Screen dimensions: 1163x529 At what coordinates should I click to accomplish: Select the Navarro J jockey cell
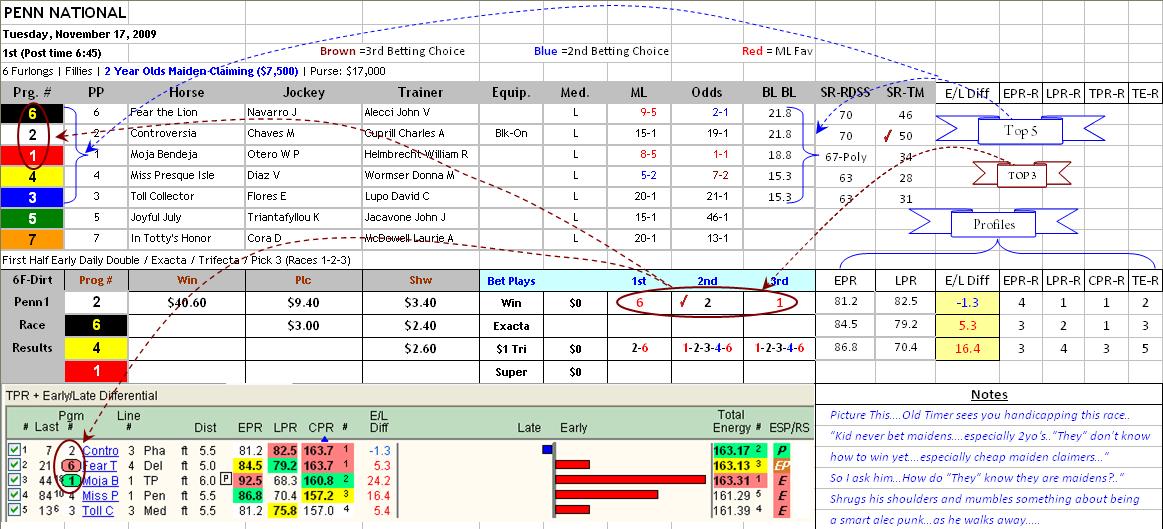coord(303,113)
